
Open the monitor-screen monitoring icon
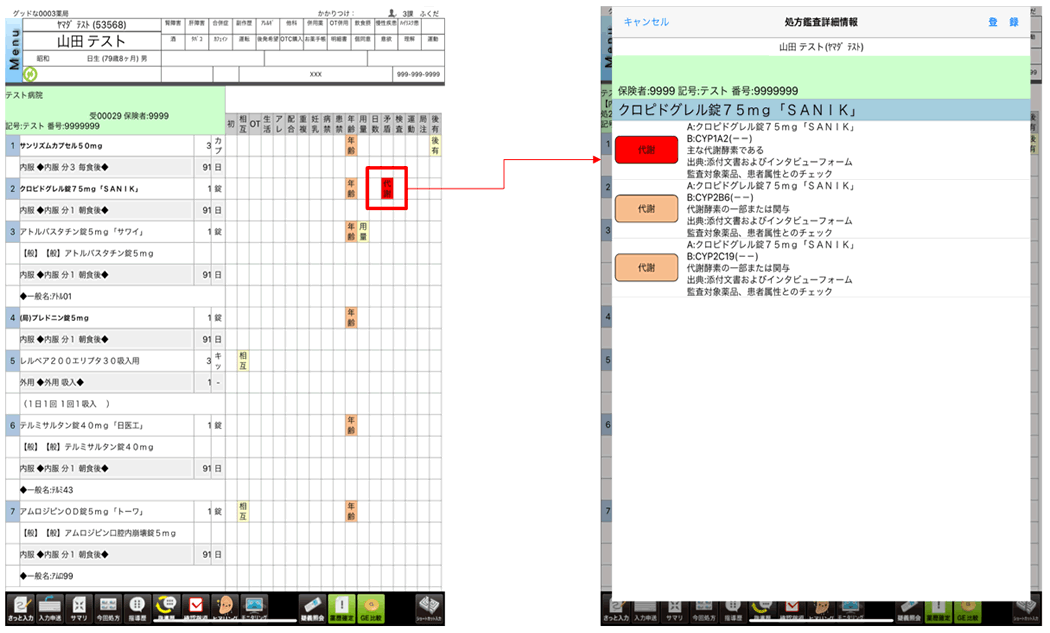(x=254, y=609)
